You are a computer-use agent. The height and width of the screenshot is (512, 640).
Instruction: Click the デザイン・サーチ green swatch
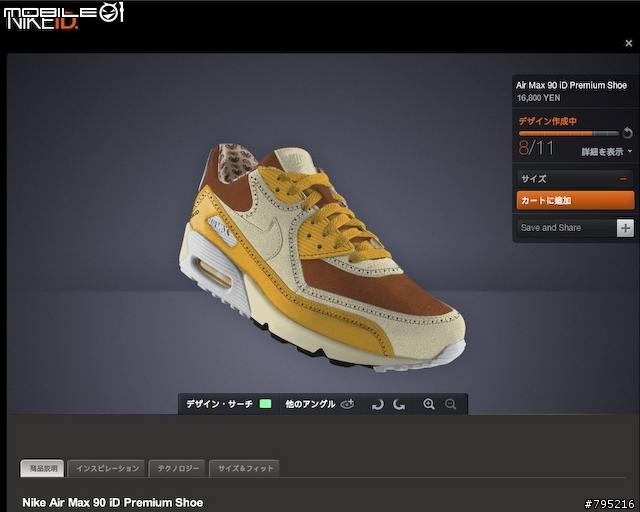(x=265, y=404)
